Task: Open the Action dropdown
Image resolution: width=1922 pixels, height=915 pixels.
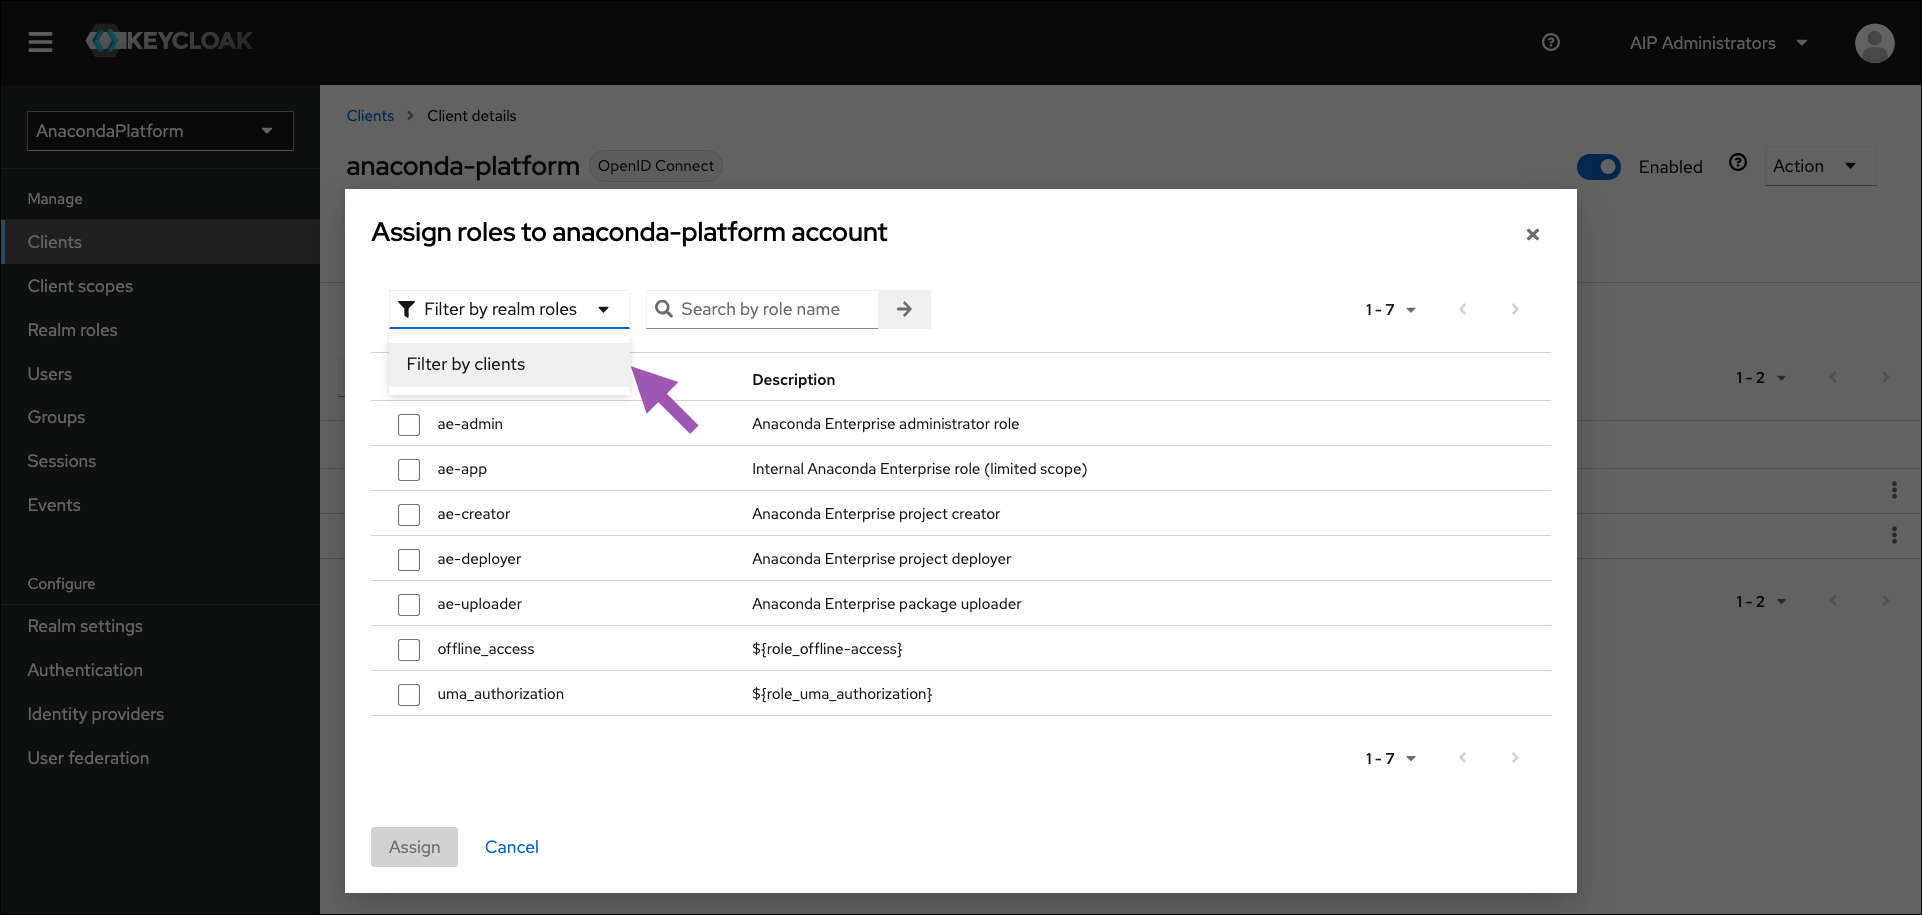Action: [x=1820, y=166]
